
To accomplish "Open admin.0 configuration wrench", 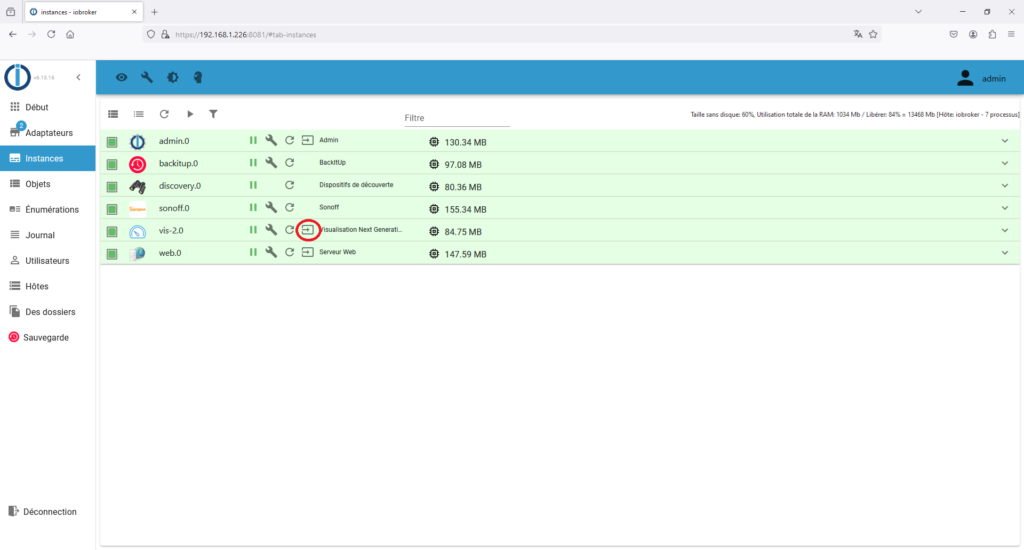I will pyautogui.click(x=271, y=140).
